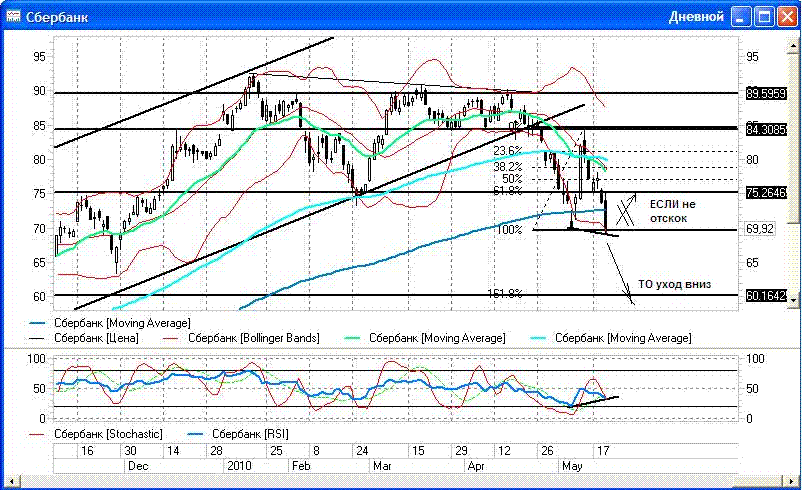
Task: Select the 'Сбербанк [RSI]' legend entry
Action: pyautogui.click(x=238, y=434)
